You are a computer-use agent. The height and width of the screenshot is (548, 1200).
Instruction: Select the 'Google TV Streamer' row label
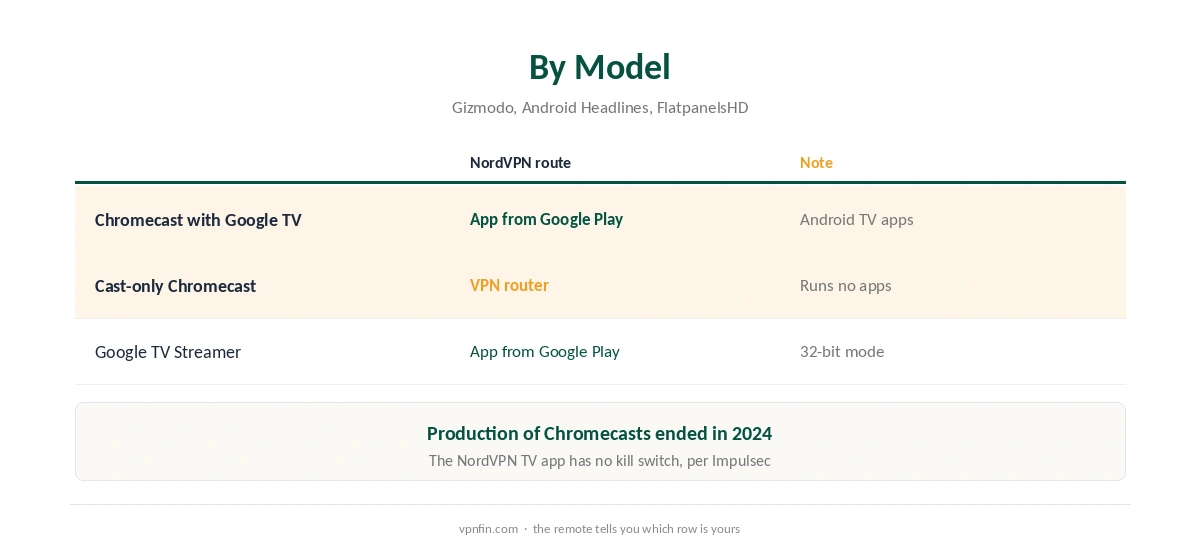(168, 352)
